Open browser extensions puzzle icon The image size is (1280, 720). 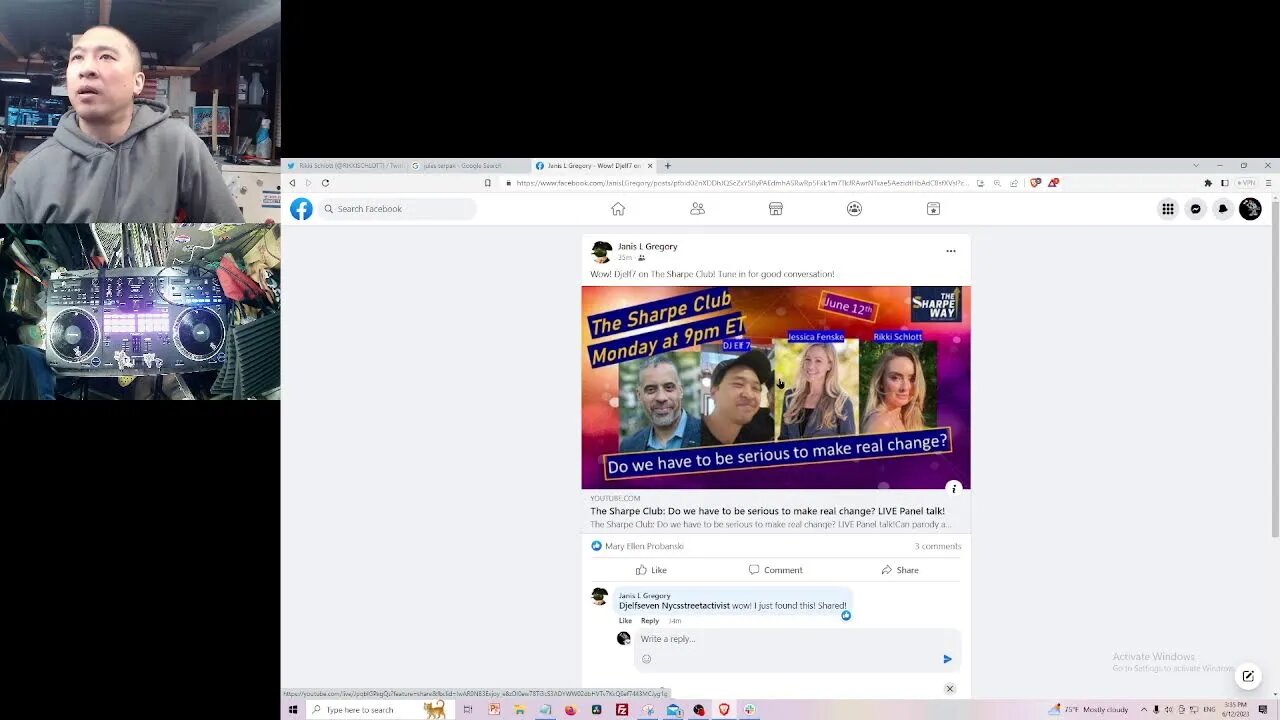pos(1208,183)
